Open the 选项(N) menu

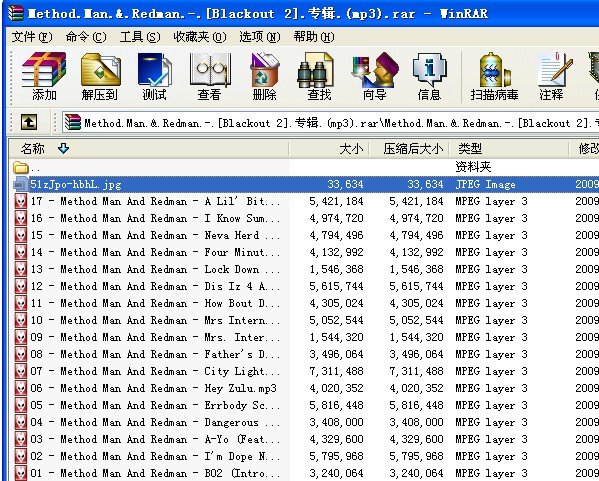(260, 37)
